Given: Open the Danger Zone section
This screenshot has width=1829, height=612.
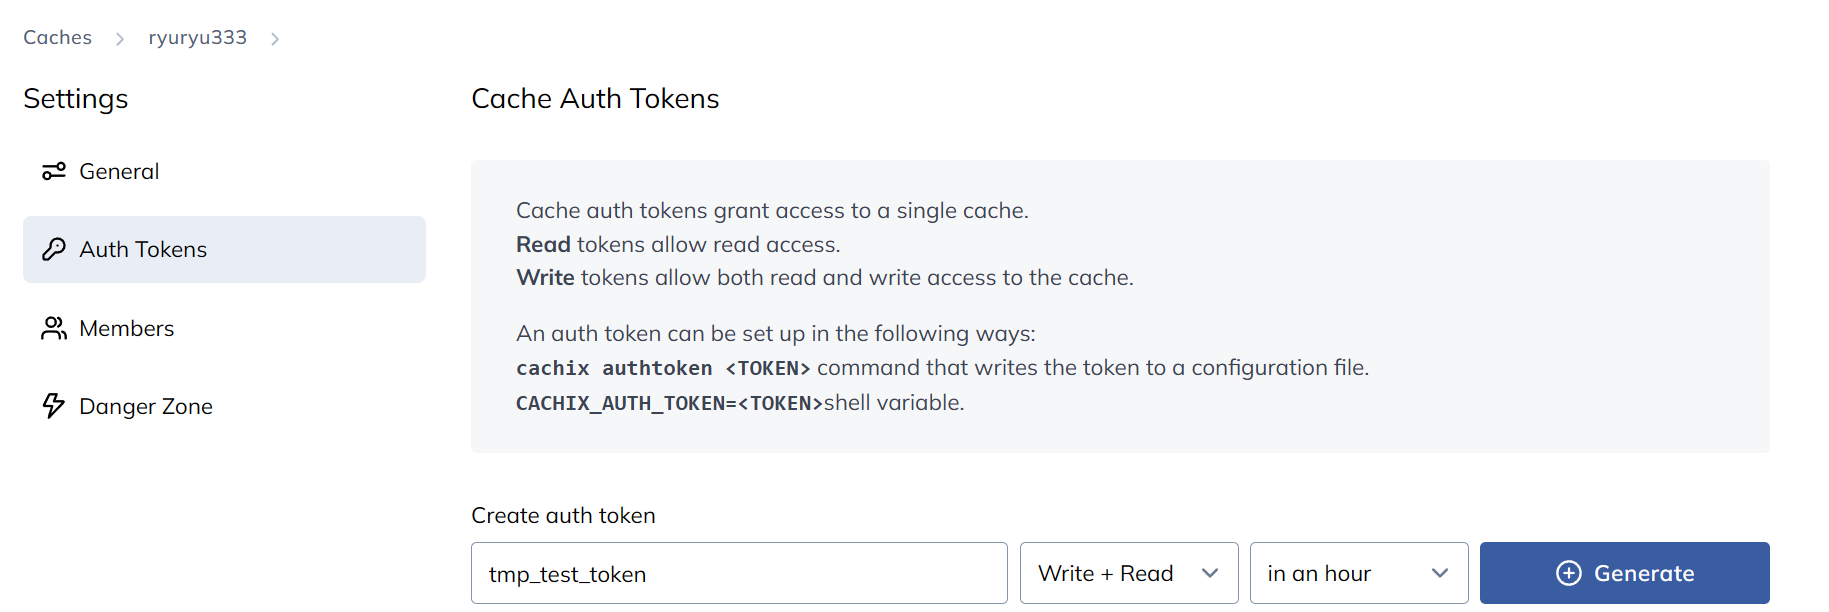Looking at the screenshot, I should pos(146,406).
